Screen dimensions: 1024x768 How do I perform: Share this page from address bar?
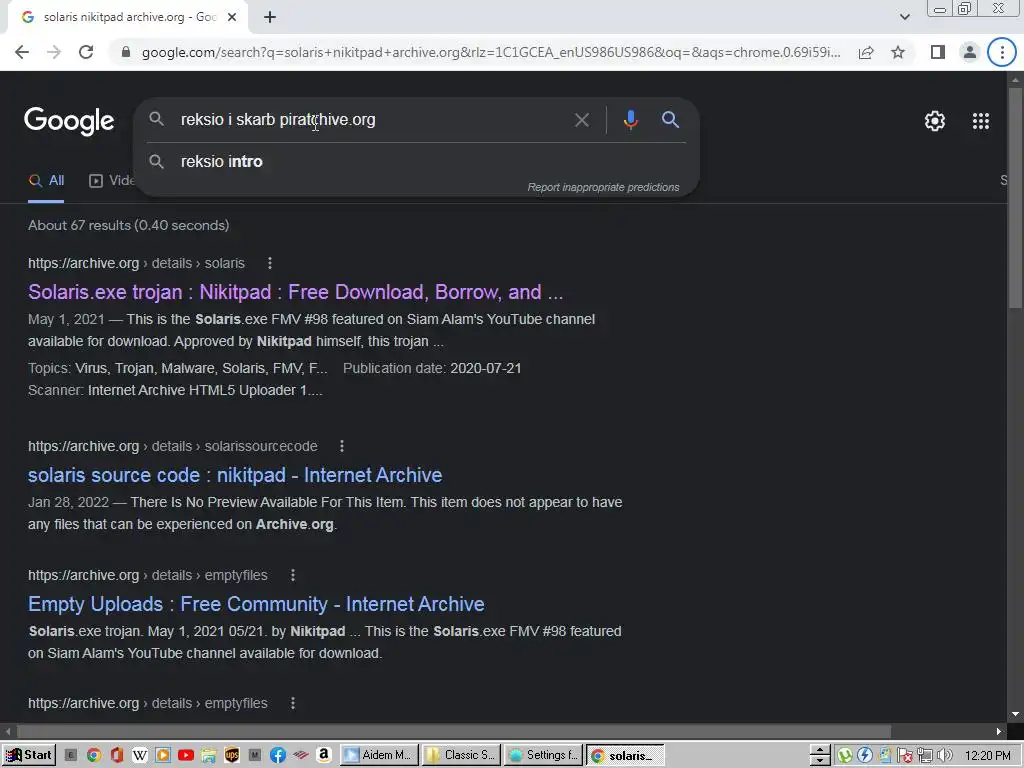[x=866, y=52]
